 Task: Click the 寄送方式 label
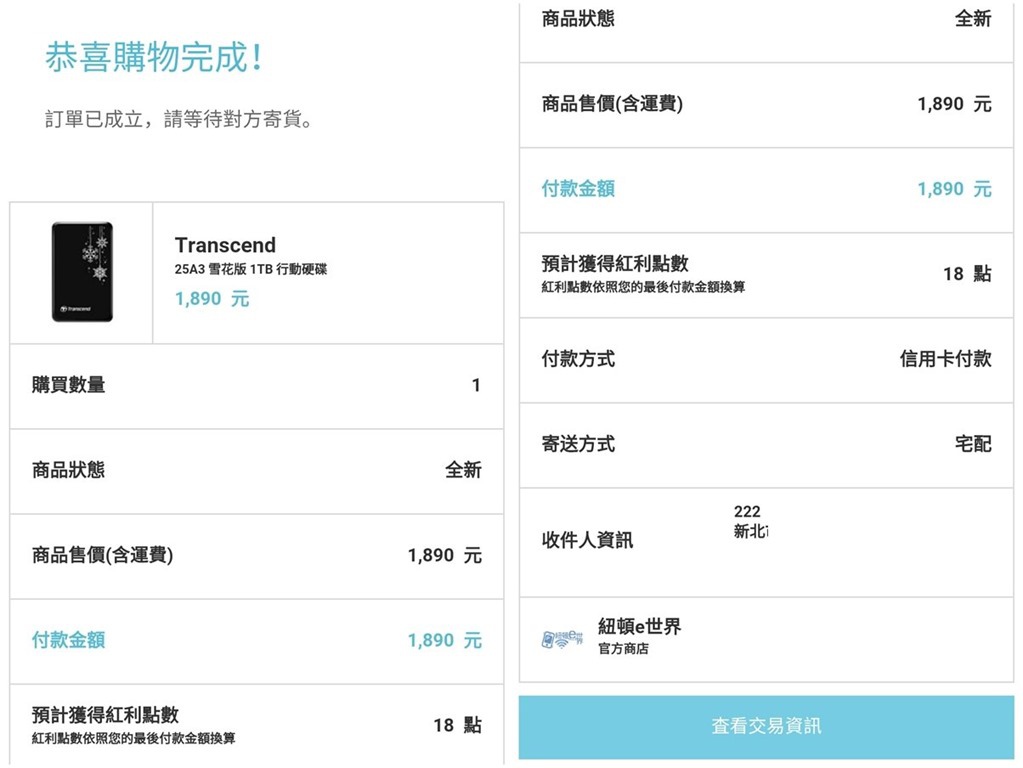click(578, 444)
